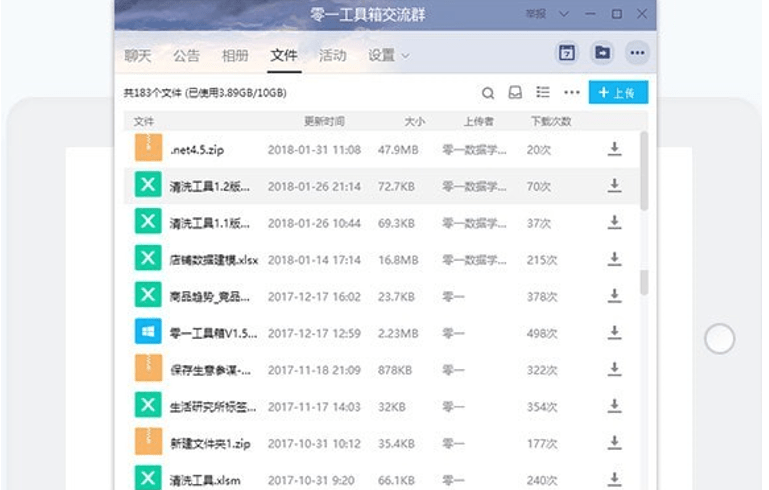Download the 商品趋势 spreadsheet
The height and width of the screenshot is (490, 769).
pos(615,296)
